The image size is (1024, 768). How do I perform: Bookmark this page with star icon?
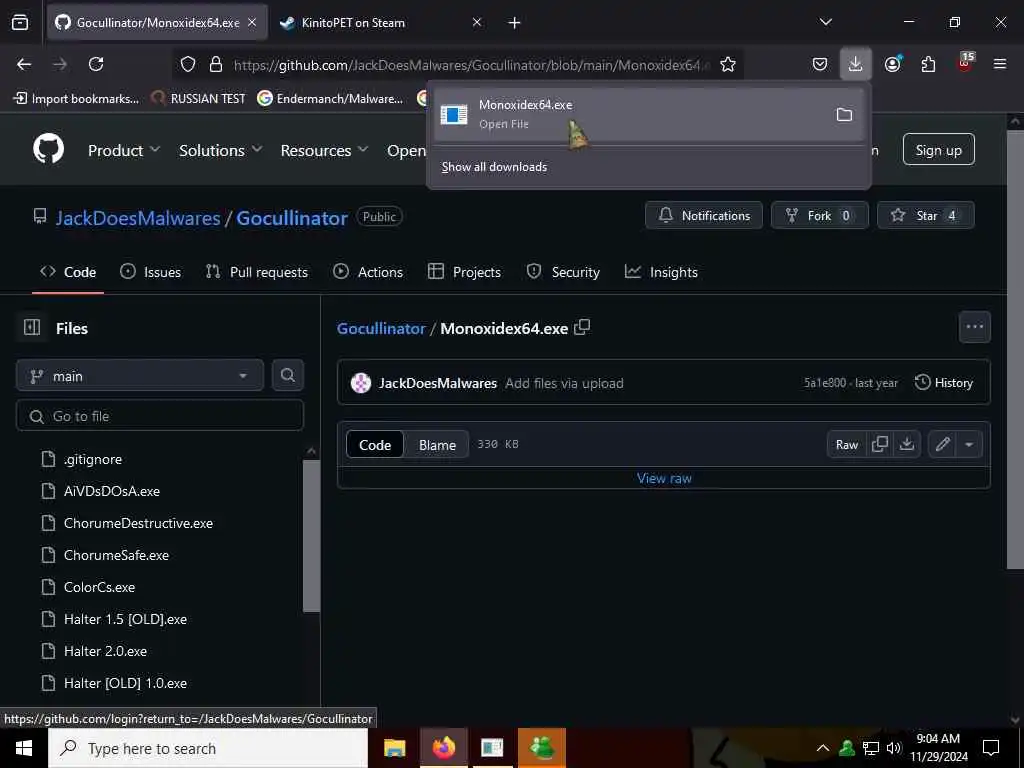(x=728, y=64)
